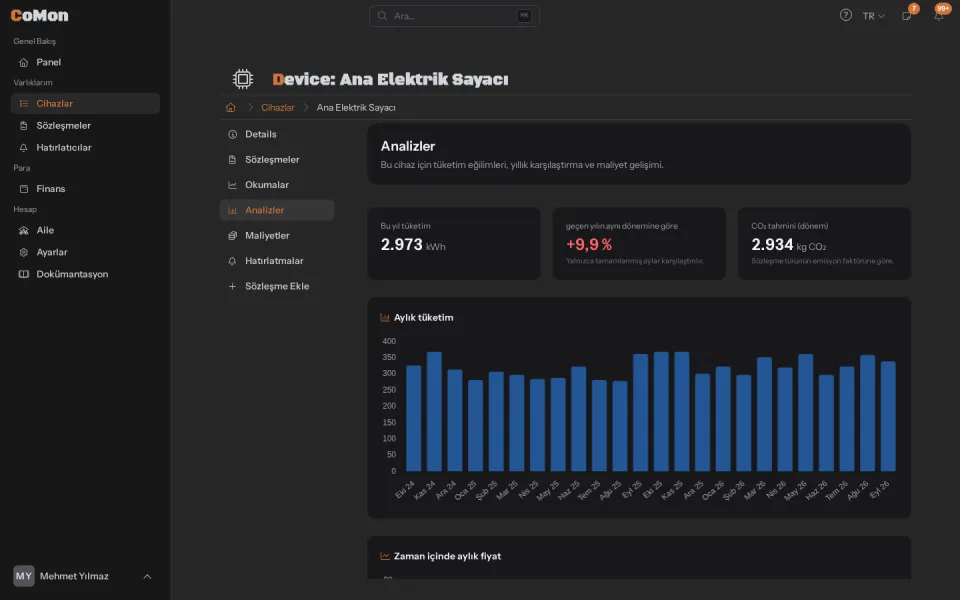The image size is (960, 600).
Task: Open the Finans section
Action: pos(85,189)
